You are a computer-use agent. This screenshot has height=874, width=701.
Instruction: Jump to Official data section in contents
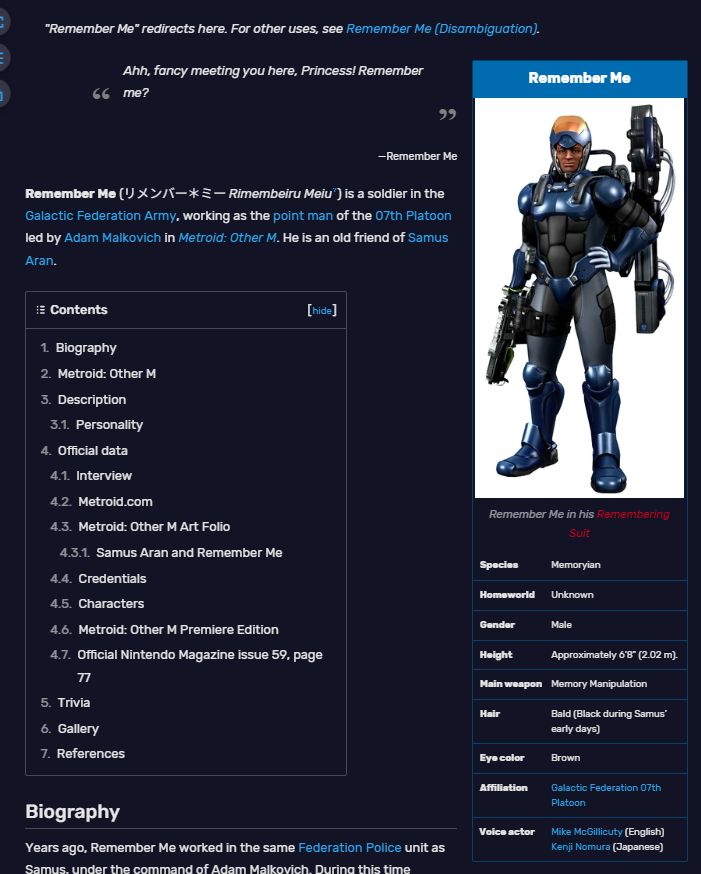click(93, 450)
